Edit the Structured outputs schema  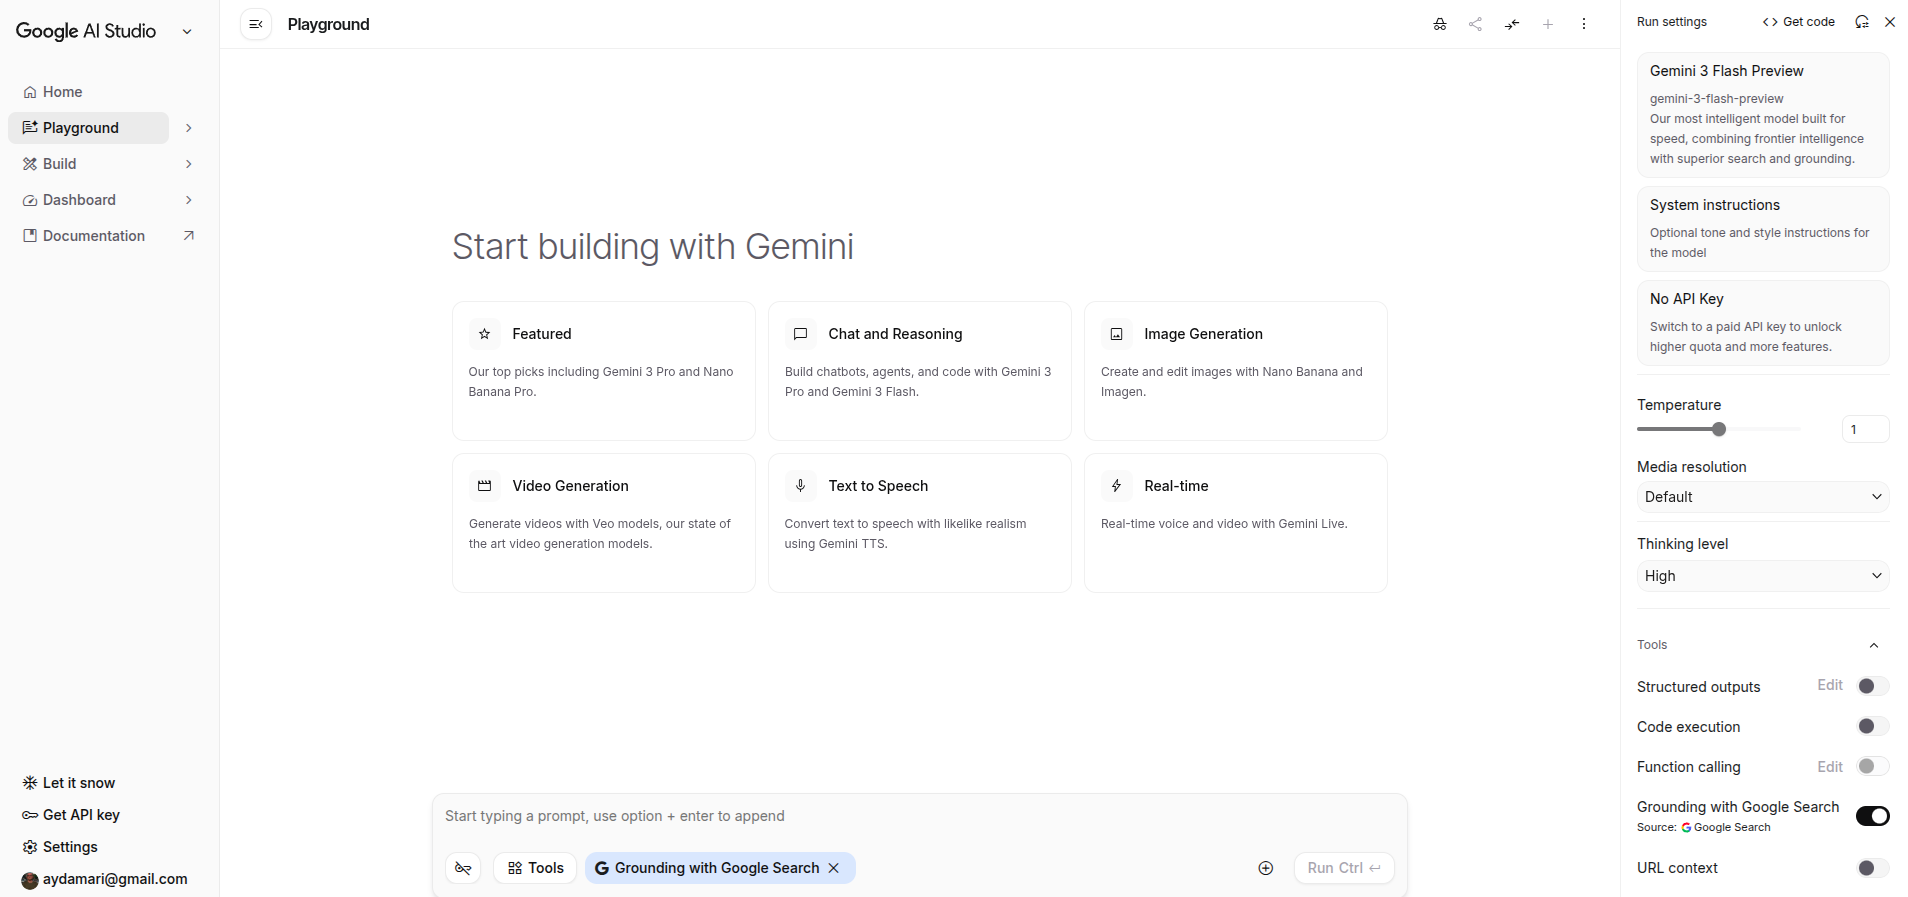click(x=1830, y=685)
